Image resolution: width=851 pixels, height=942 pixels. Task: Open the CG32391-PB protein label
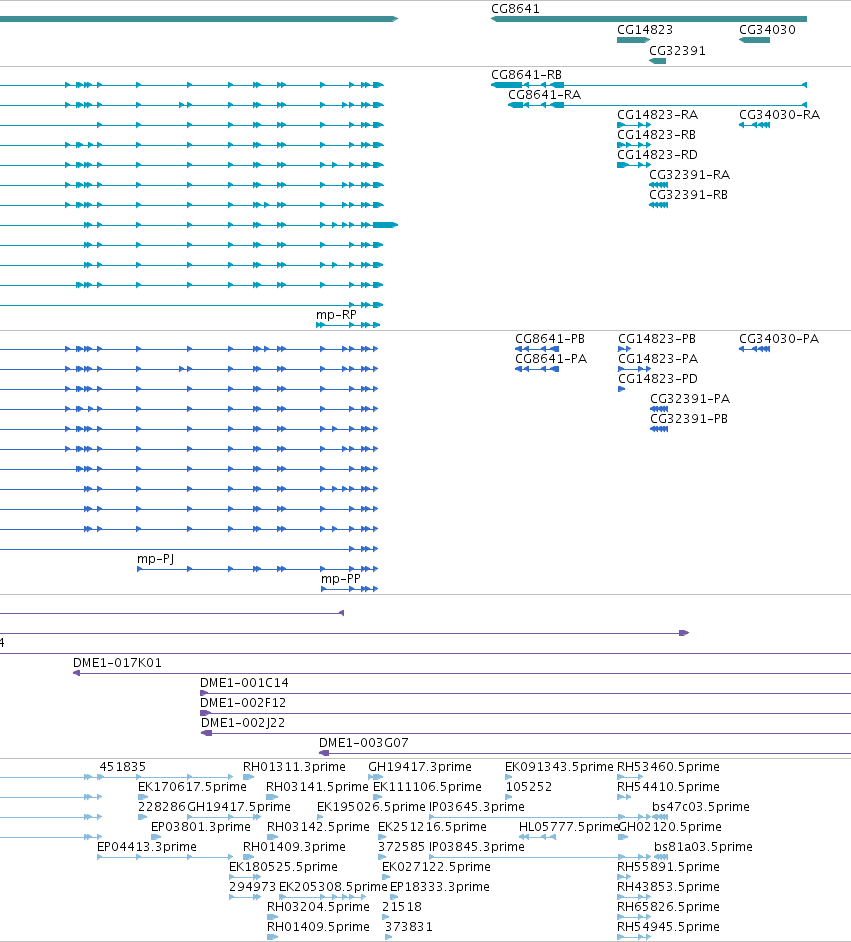689,419
